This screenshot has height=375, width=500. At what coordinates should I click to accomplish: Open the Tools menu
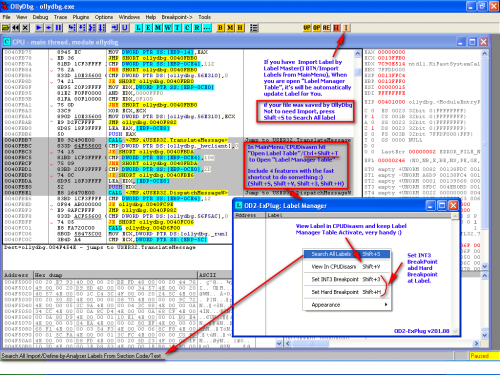(204, 17)
